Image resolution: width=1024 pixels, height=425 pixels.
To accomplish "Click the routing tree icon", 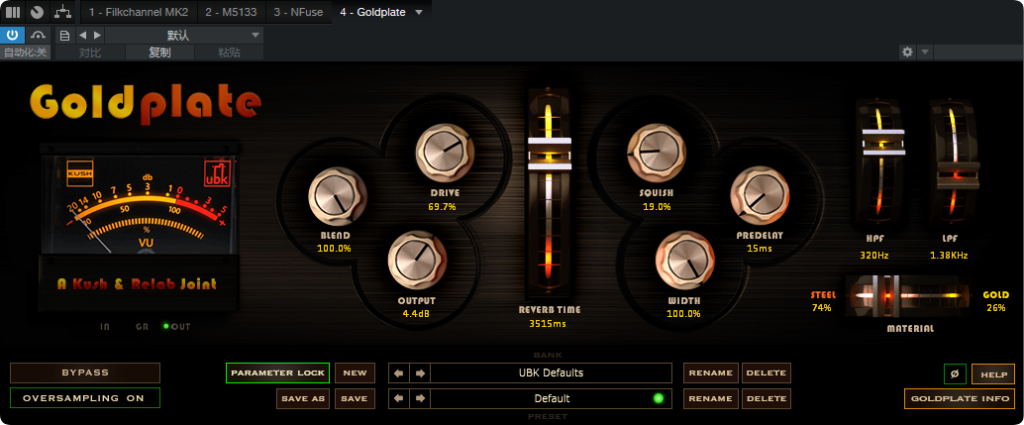I will [x=63, y=12].
